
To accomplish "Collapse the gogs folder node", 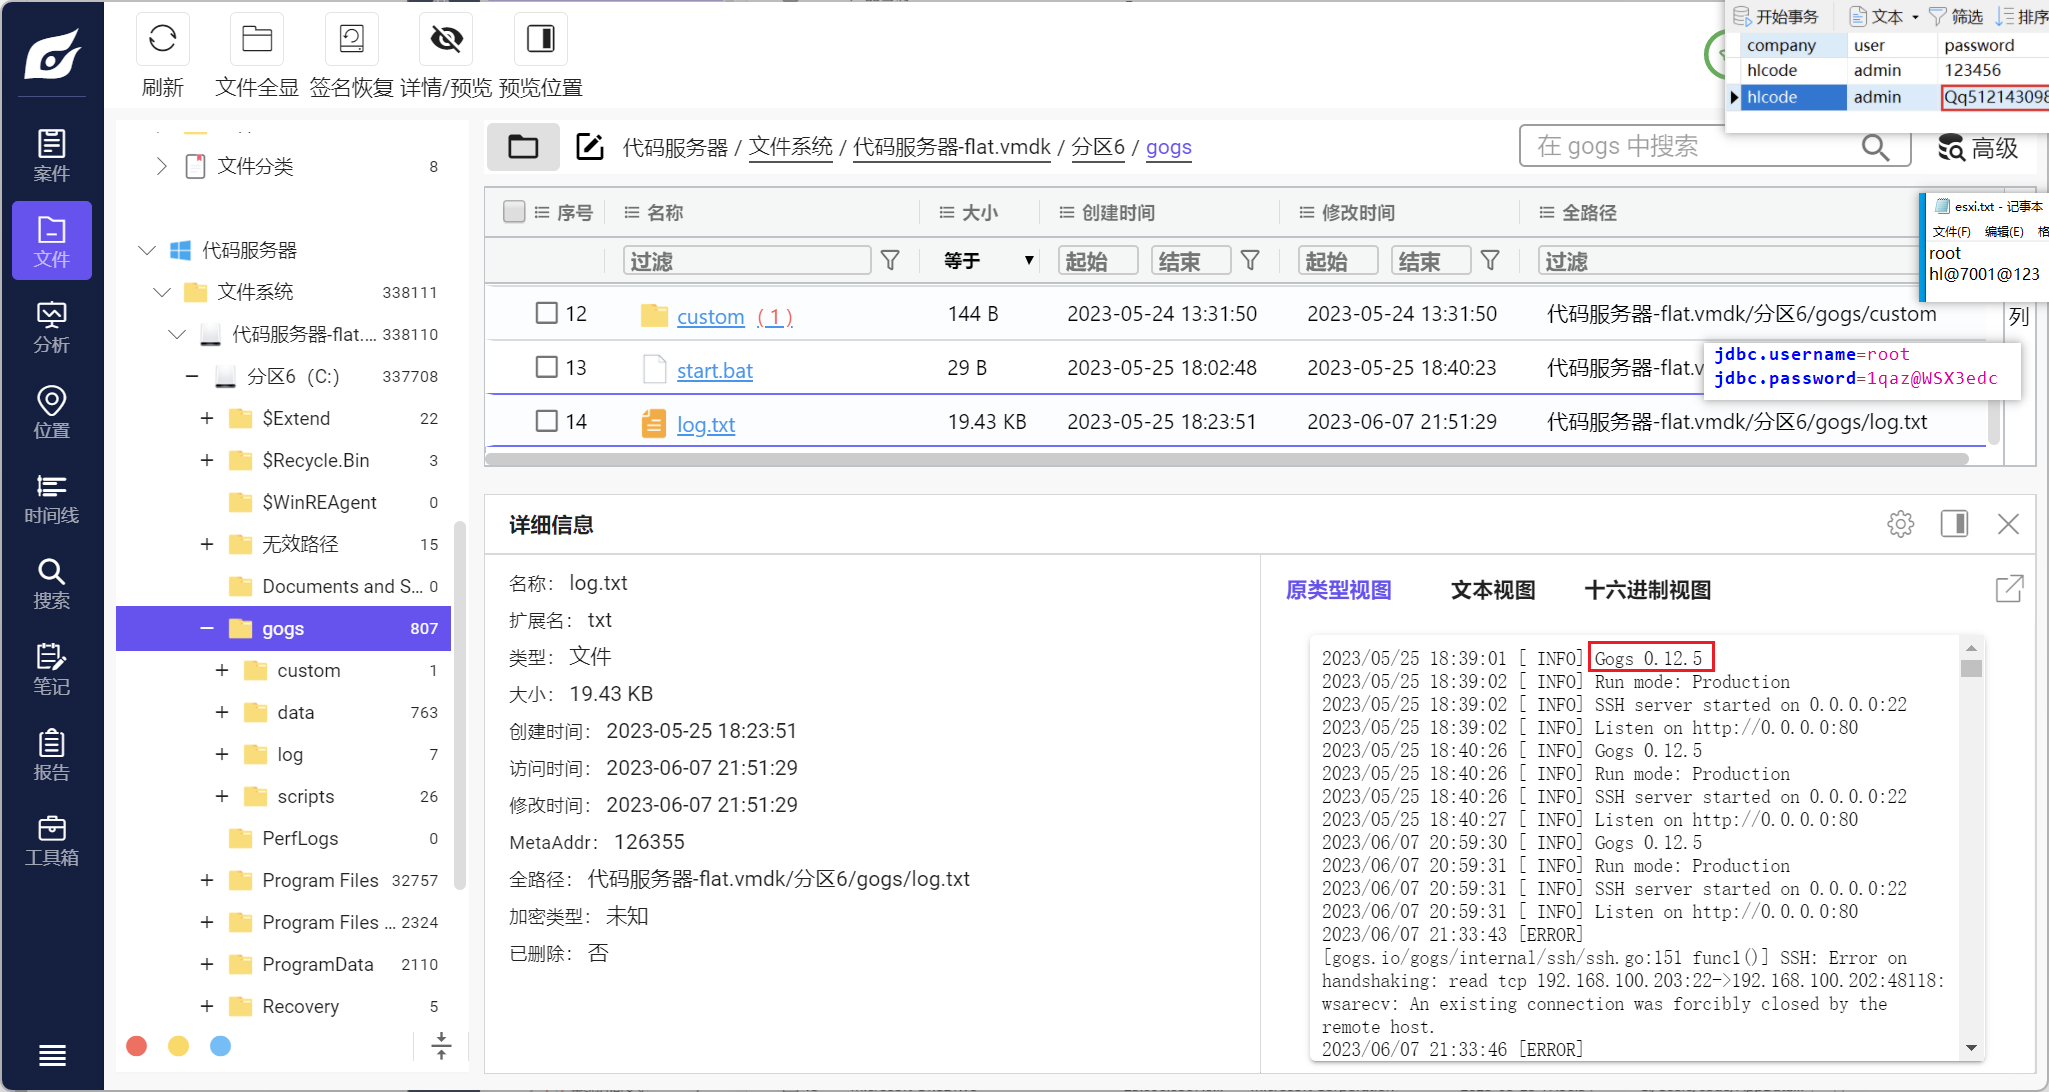I will pyautogui.click(x=206, y=628).
